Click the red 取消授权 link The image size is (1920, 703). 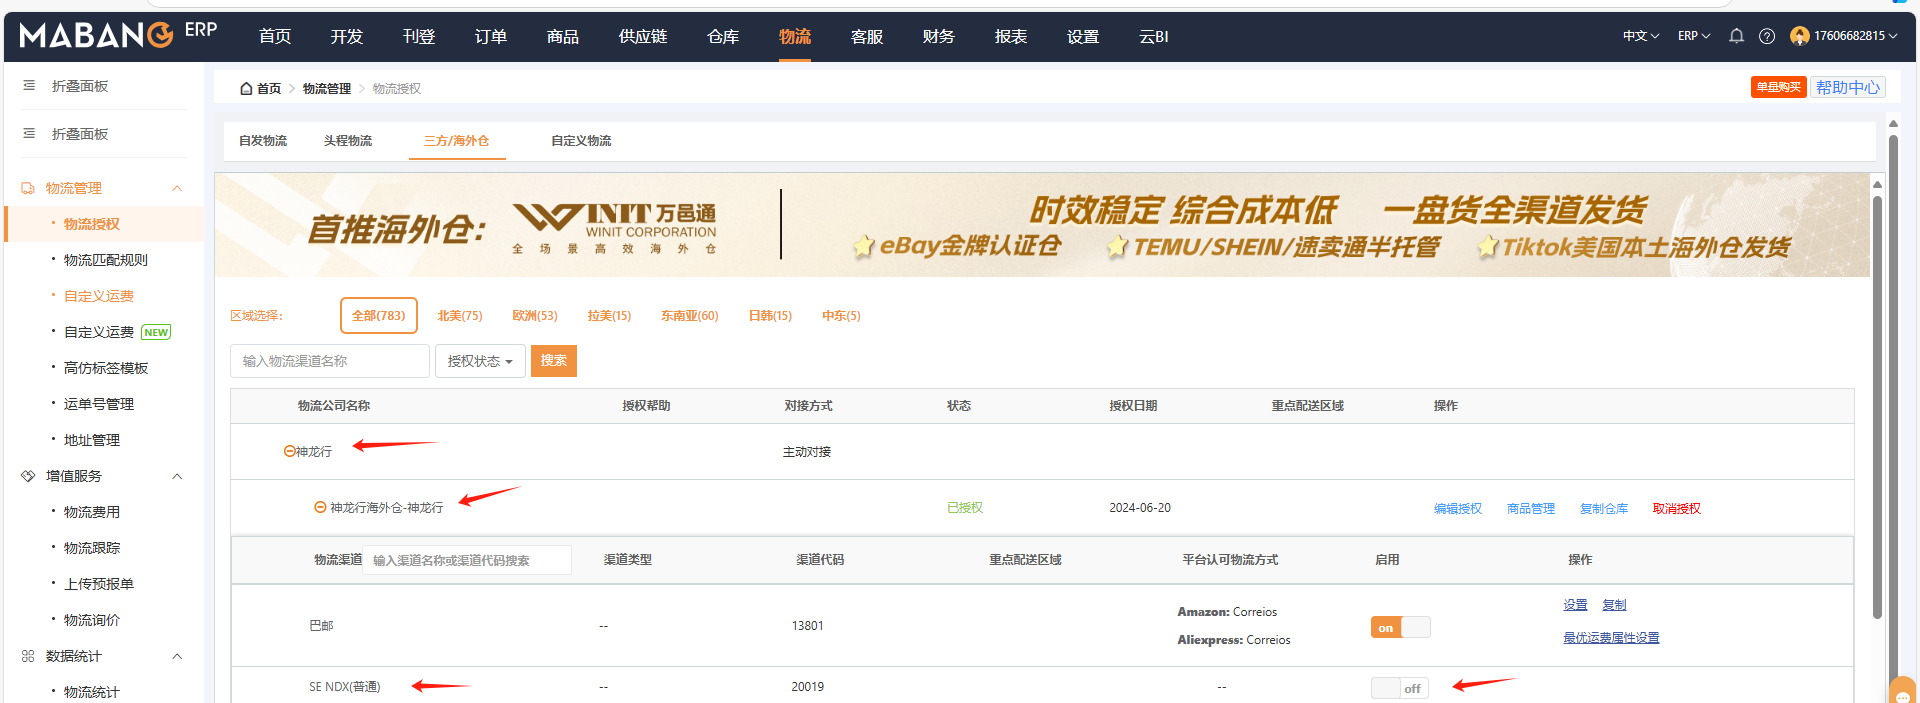[x=1677, y=508]
